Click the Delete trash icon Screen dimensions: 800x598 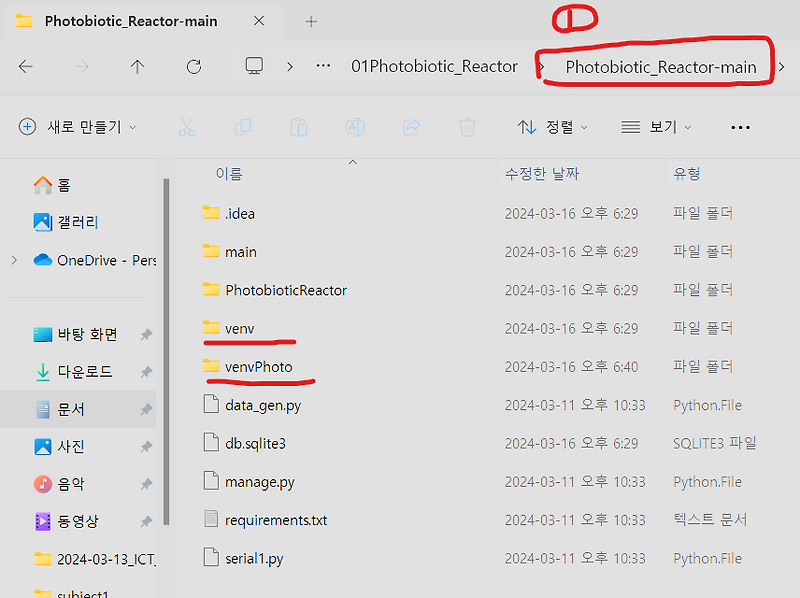pos(467,127)
